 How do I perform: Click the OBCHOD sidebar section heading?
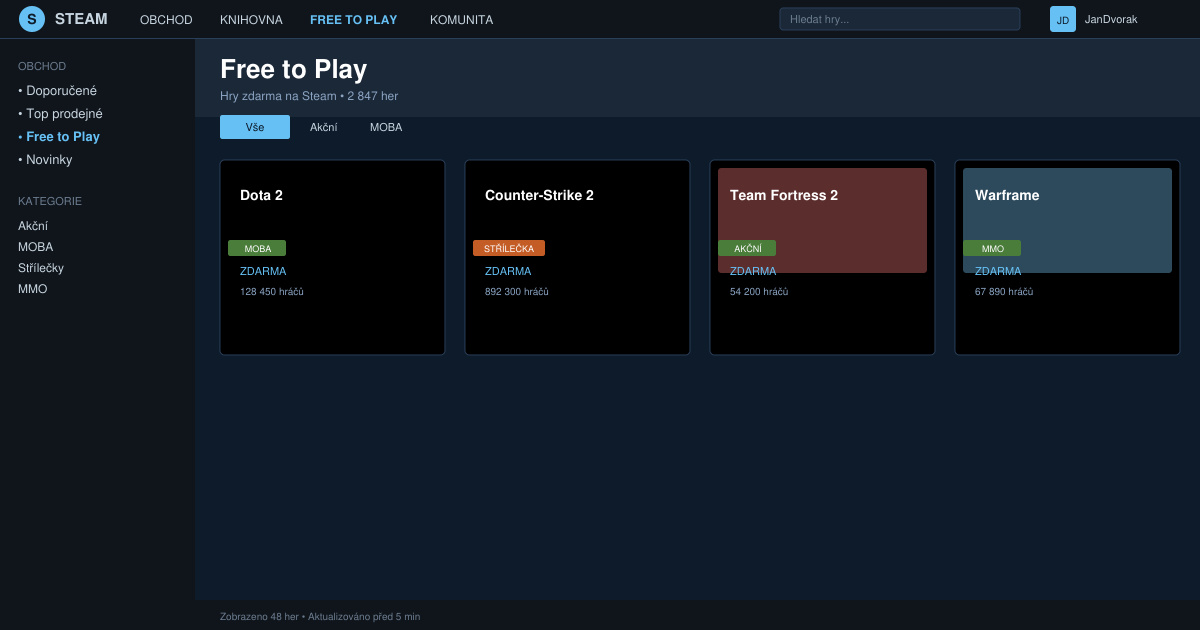point(42,66)
